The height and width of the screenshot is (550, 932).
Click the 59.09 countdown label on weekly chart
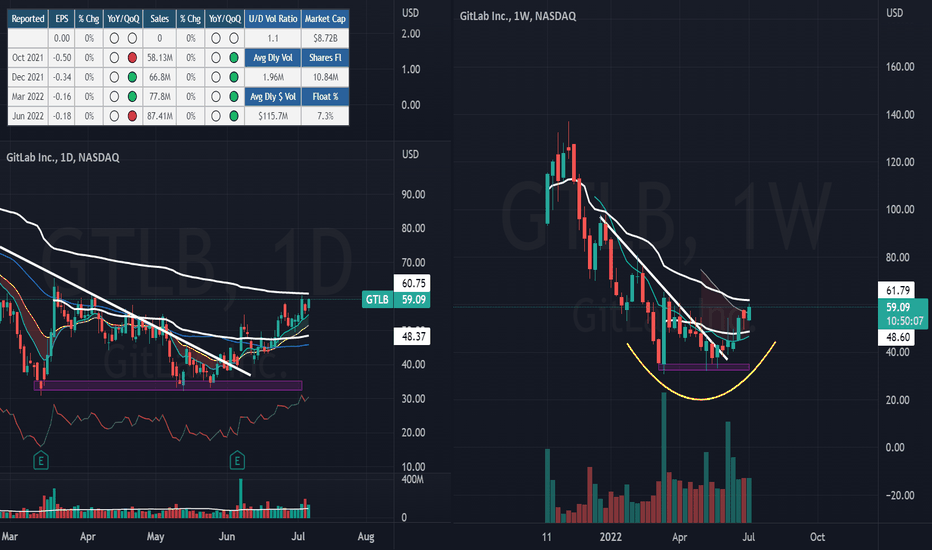coord(903,314)
